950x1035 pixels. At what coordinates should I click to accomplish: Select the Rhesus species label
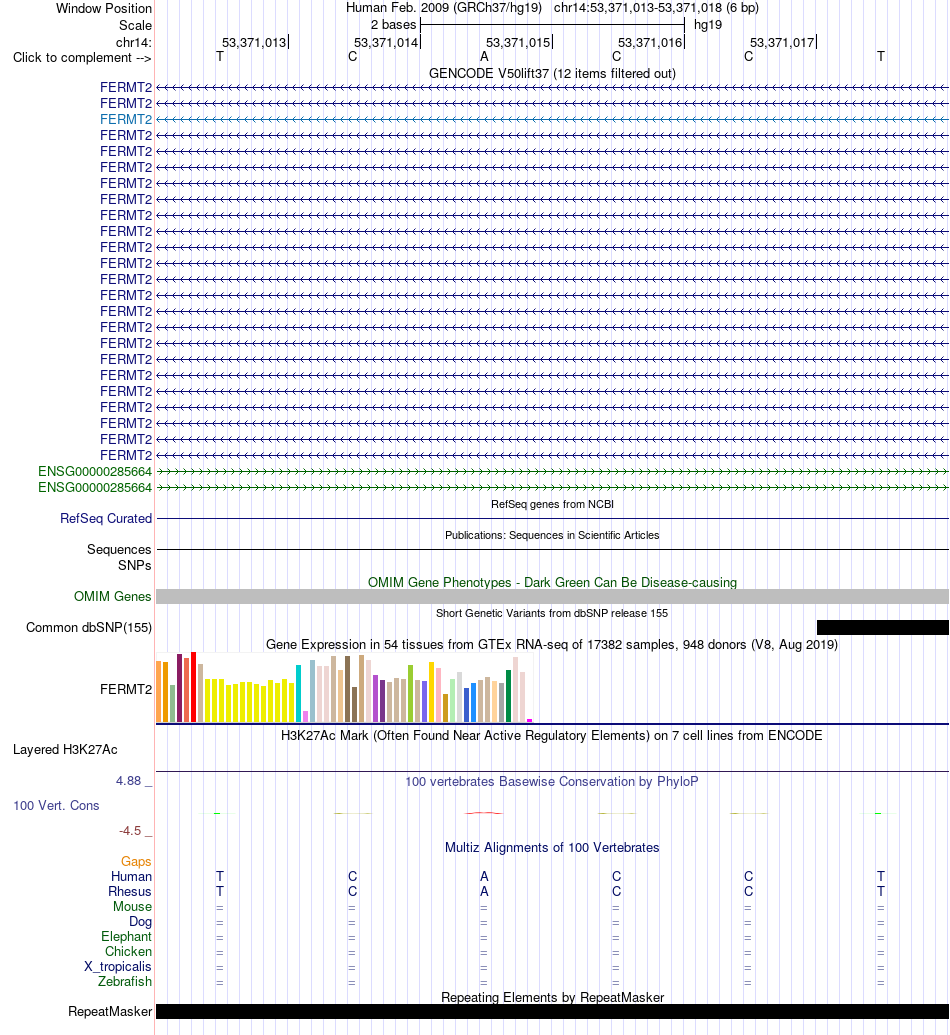pyautogui.click(x=130, y=892)
